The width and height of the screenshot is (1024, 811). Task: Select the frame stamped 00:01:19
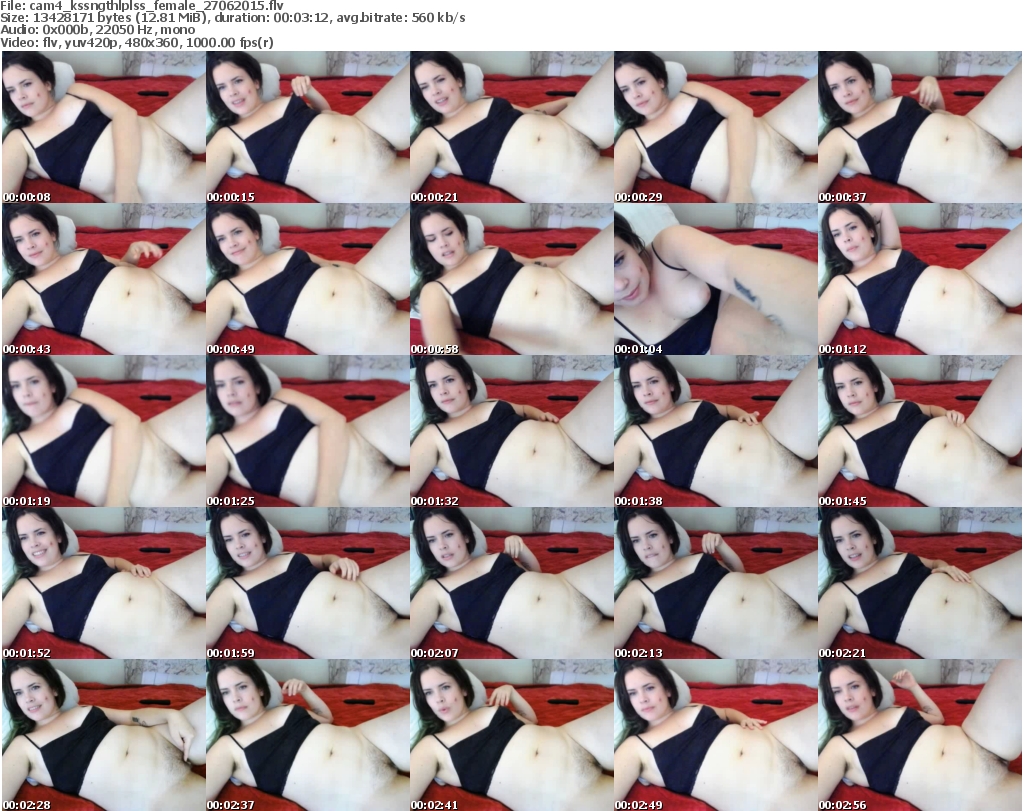[104, 431]
